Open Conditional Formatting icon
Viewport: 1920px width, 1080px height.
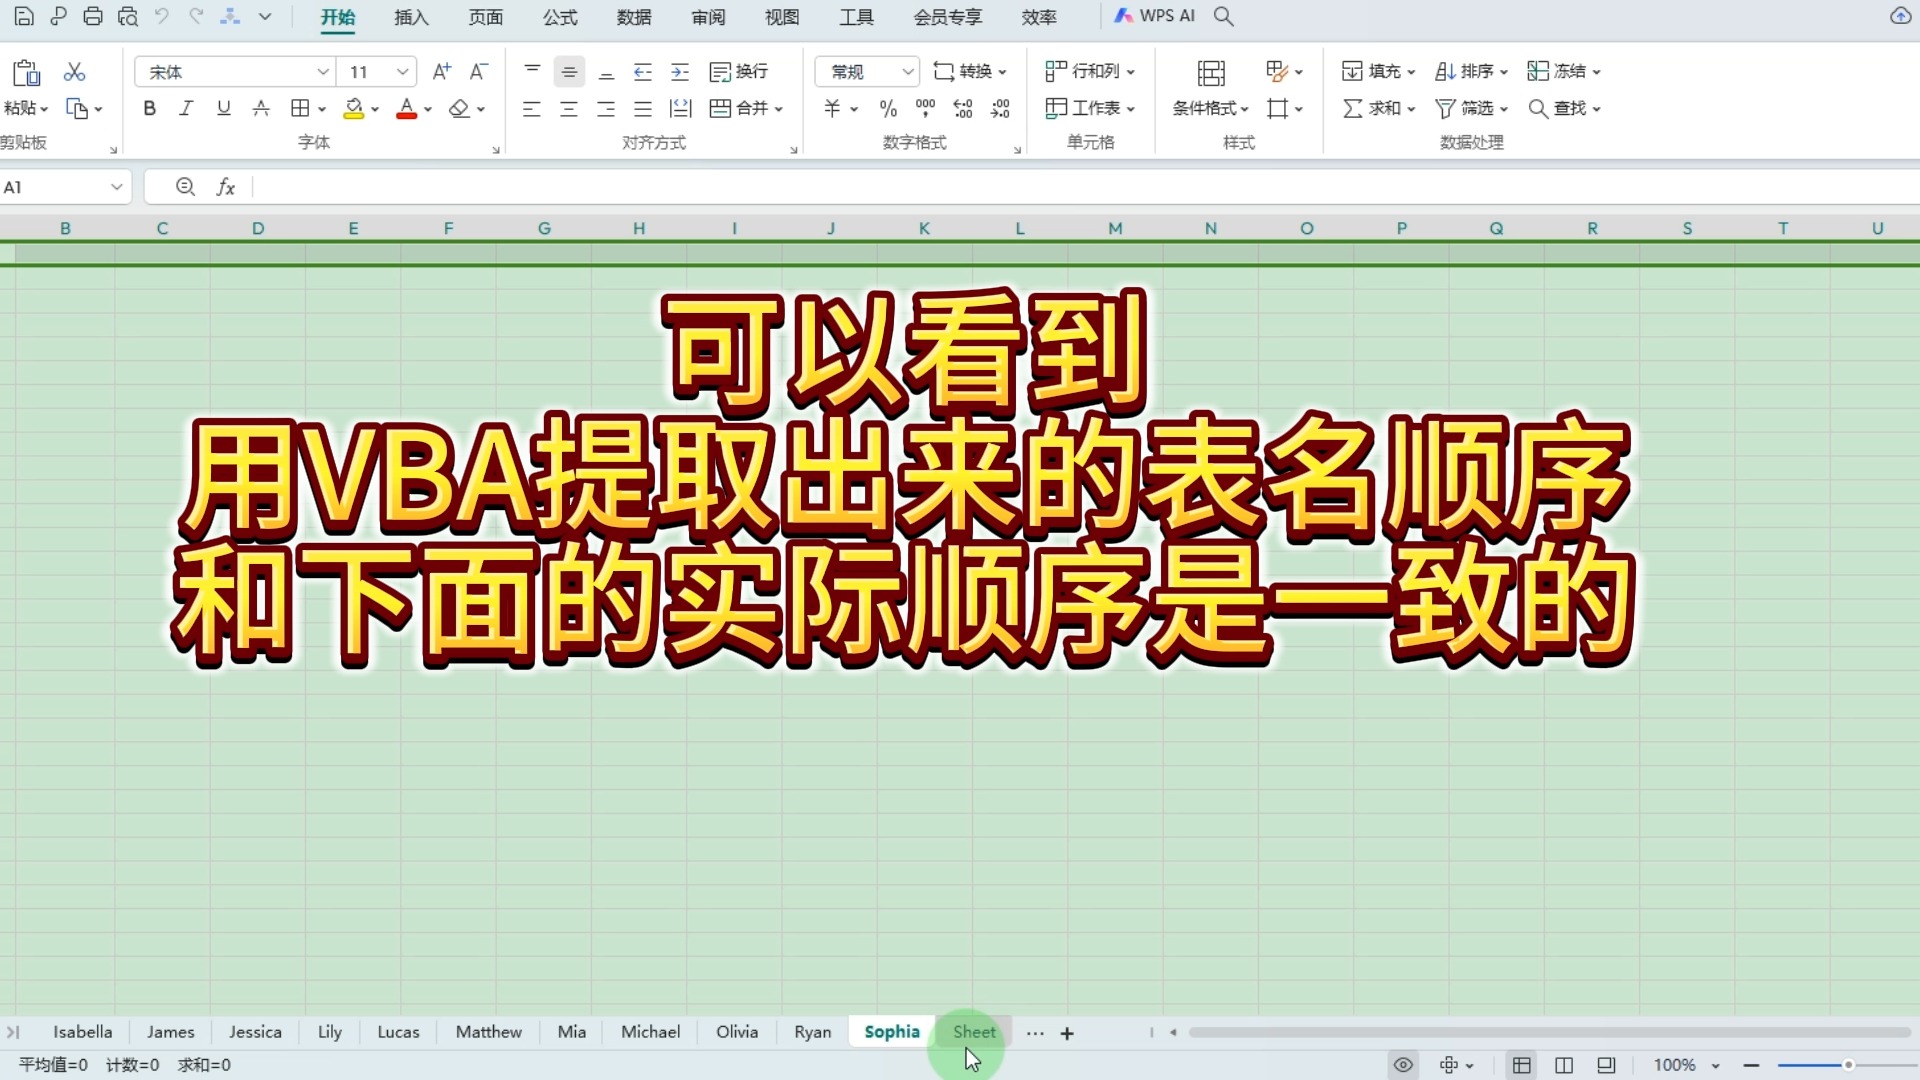point(1210,72)
